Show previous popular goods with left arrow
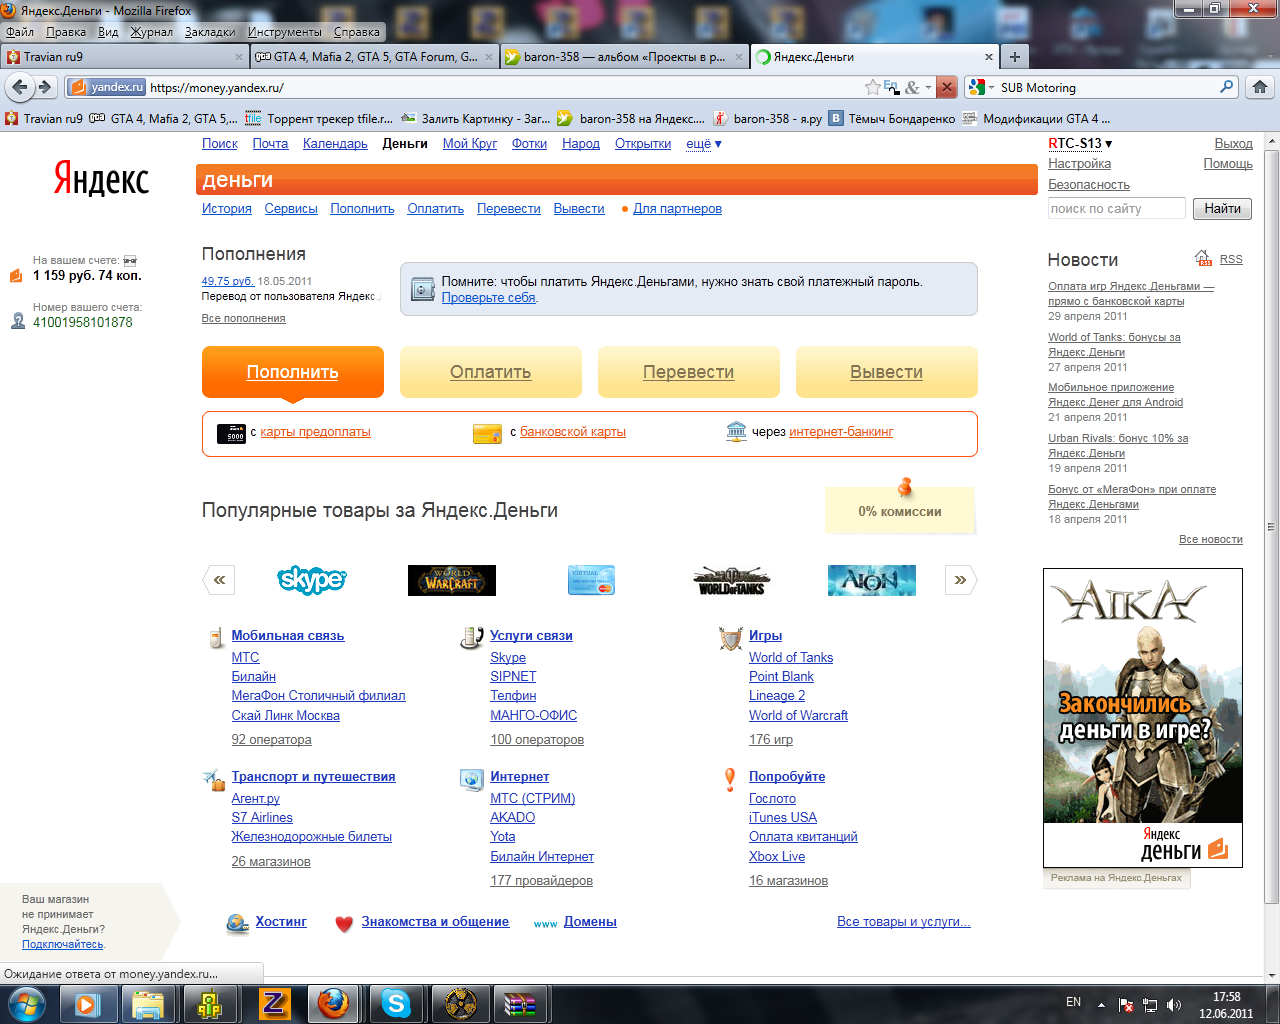Screen dimensions: 1280x1024 tap(219, 580)
